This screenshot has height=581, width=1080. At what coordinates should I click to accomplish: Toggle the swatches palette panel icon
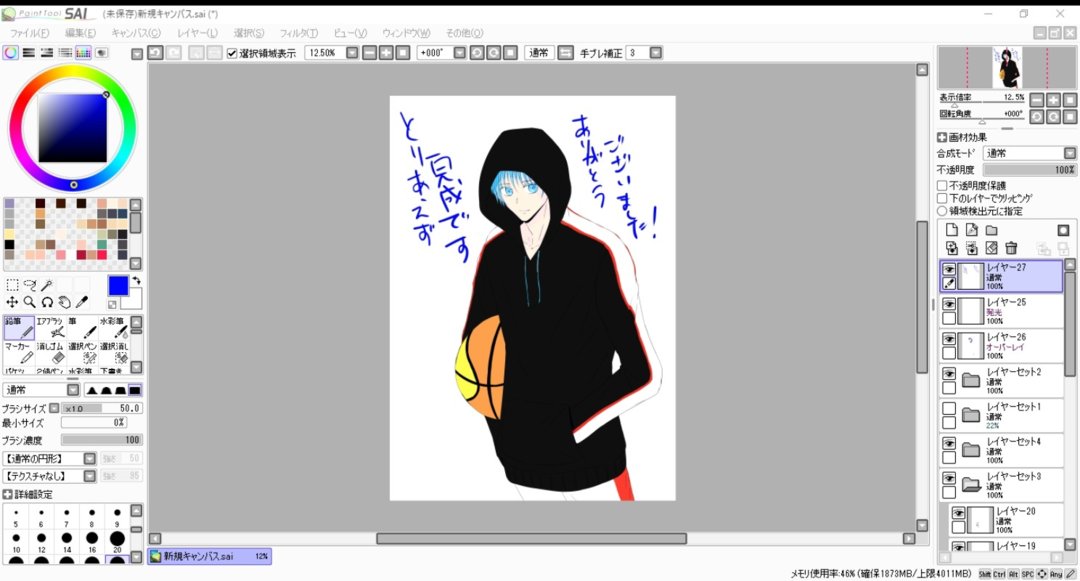[83, 53]
